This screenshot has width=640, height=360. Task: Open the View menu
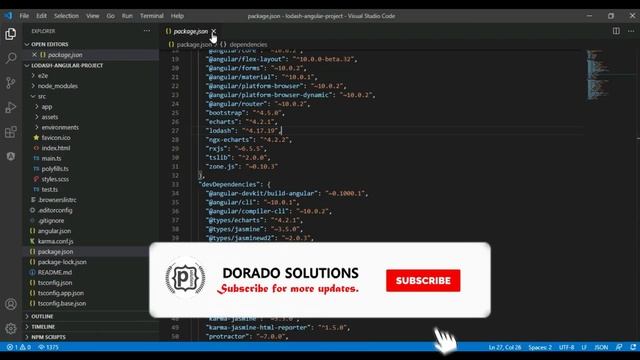click(93, 16)
